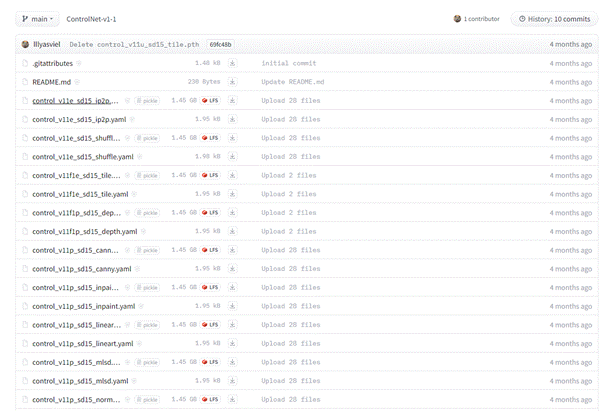Click pickle badge on control_v11f1e_sd15_tile model
The width and height of the screenshot is (605, 411).
tap(147, 175)
